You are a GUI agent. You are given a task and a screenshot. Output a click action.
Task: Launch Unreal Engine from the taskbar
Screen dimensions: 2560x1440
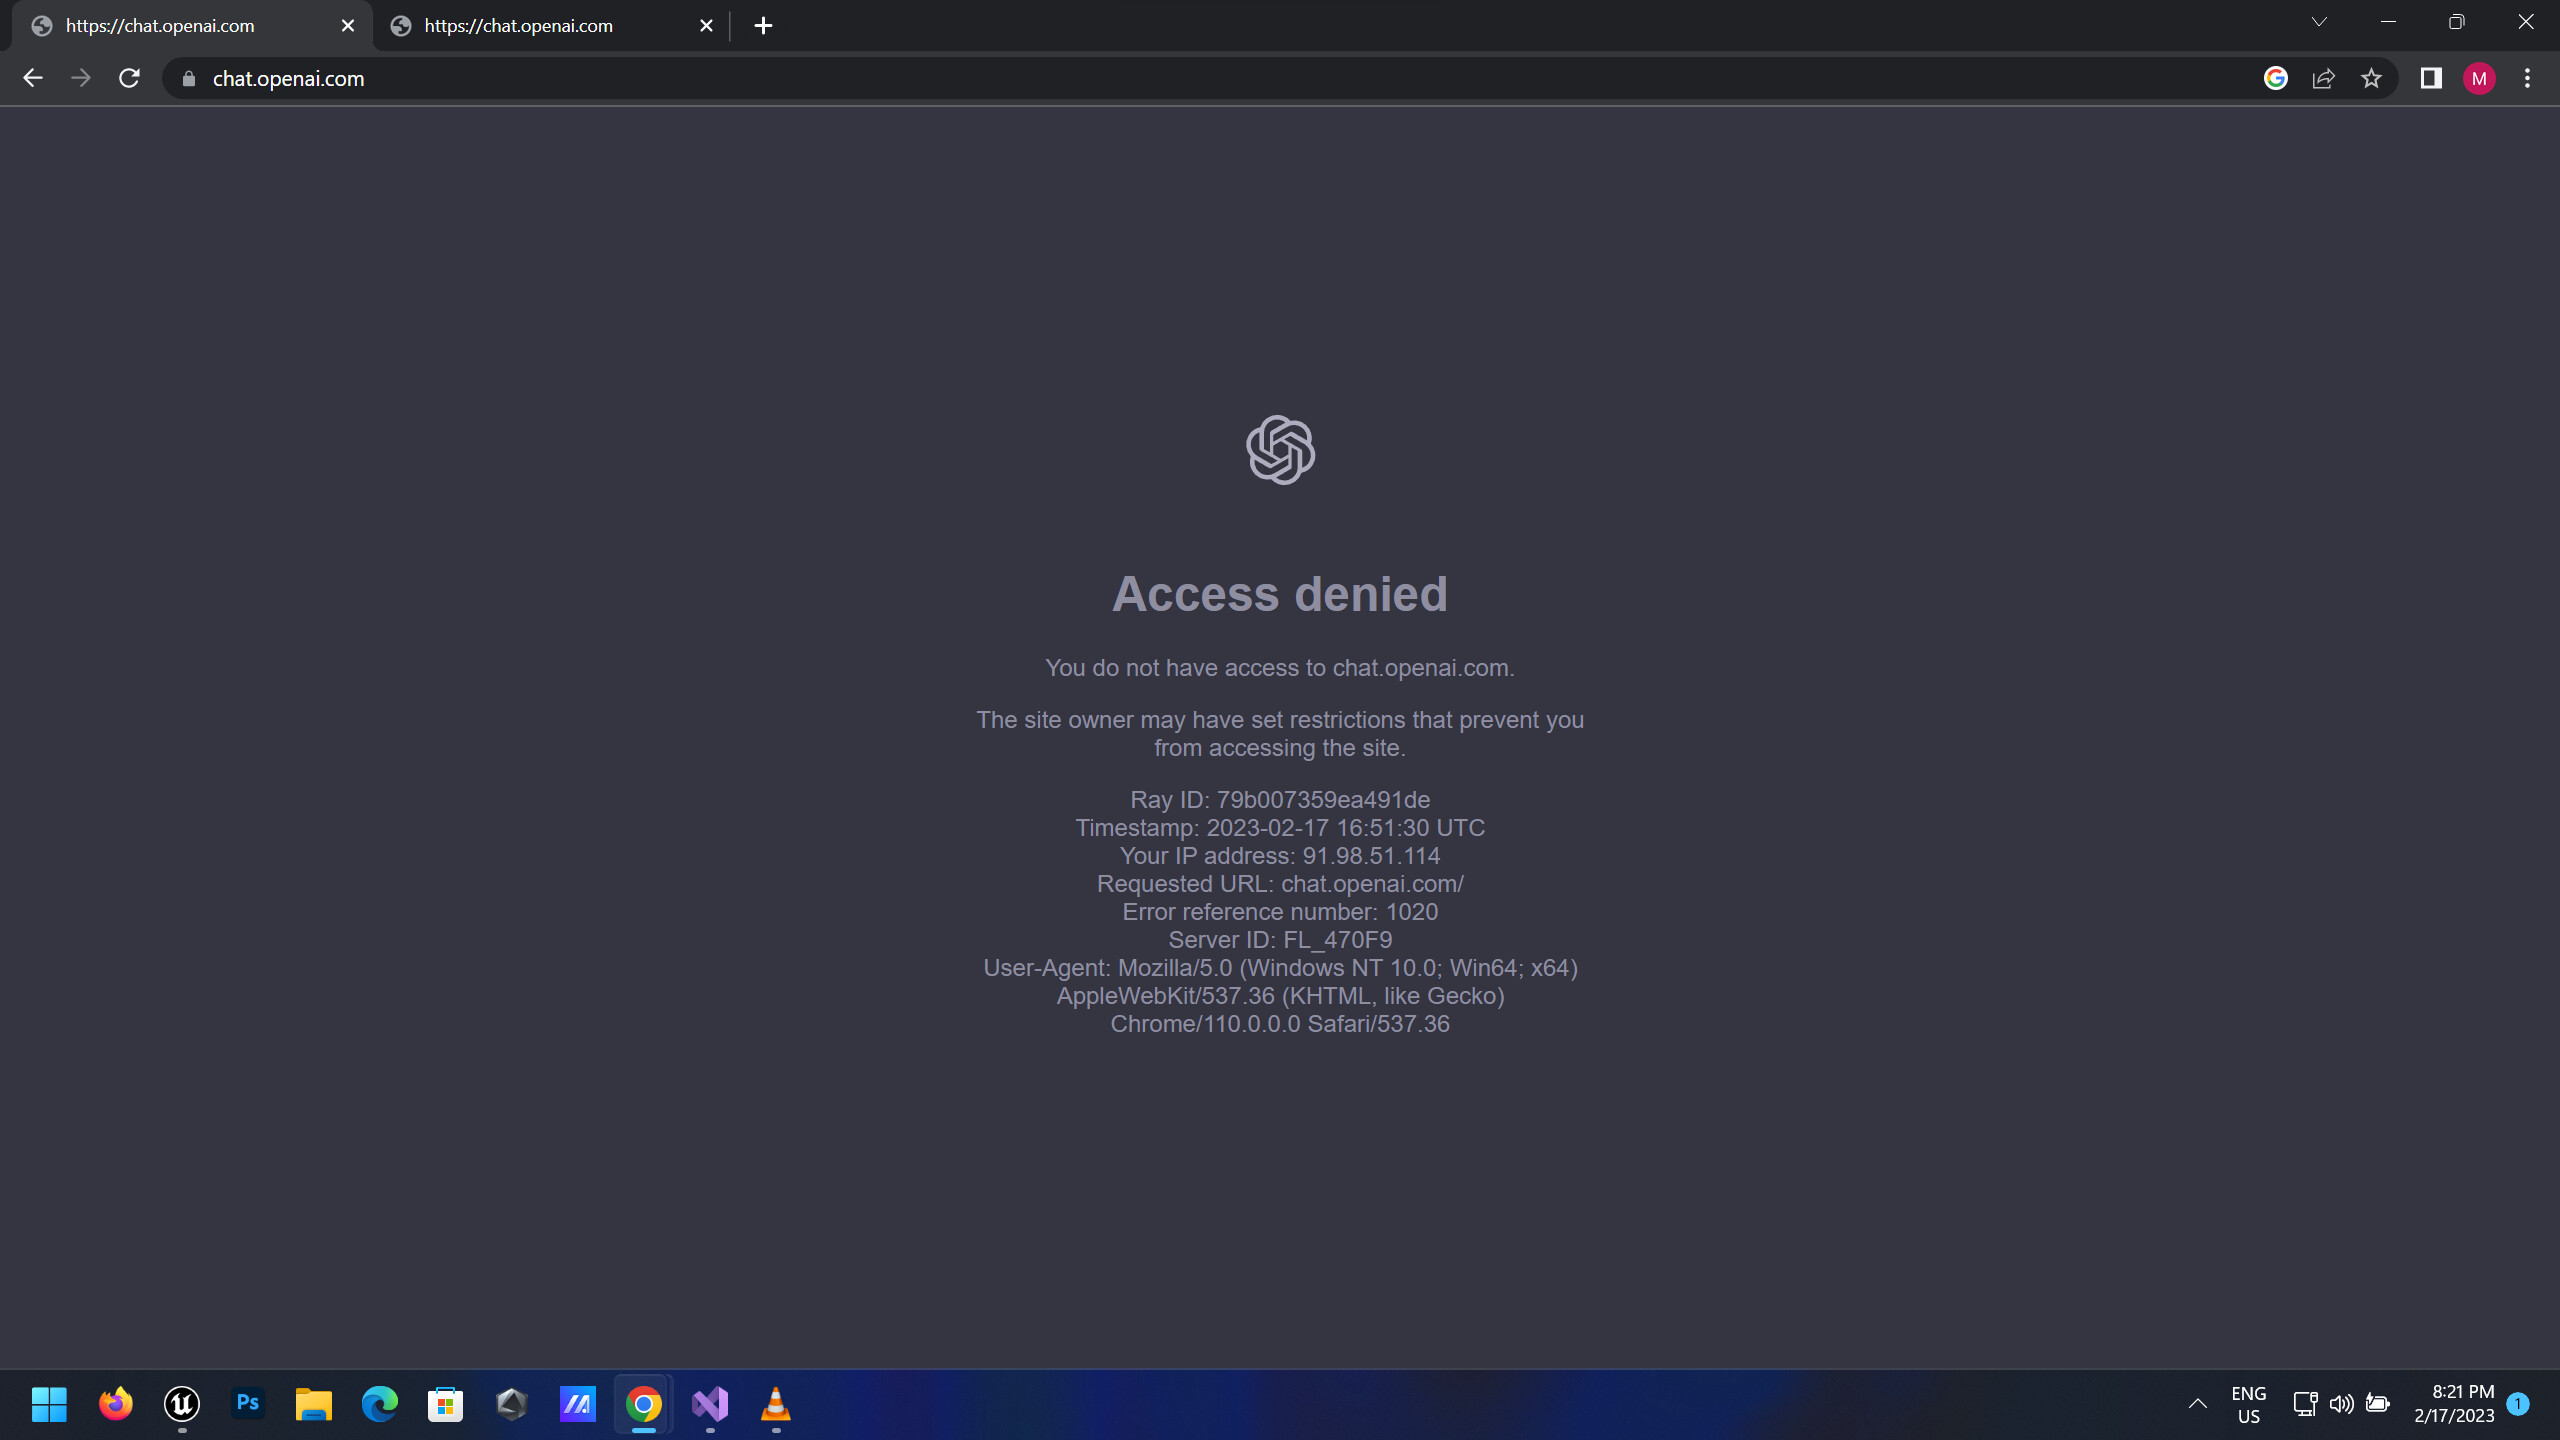tap(180, 1404)
